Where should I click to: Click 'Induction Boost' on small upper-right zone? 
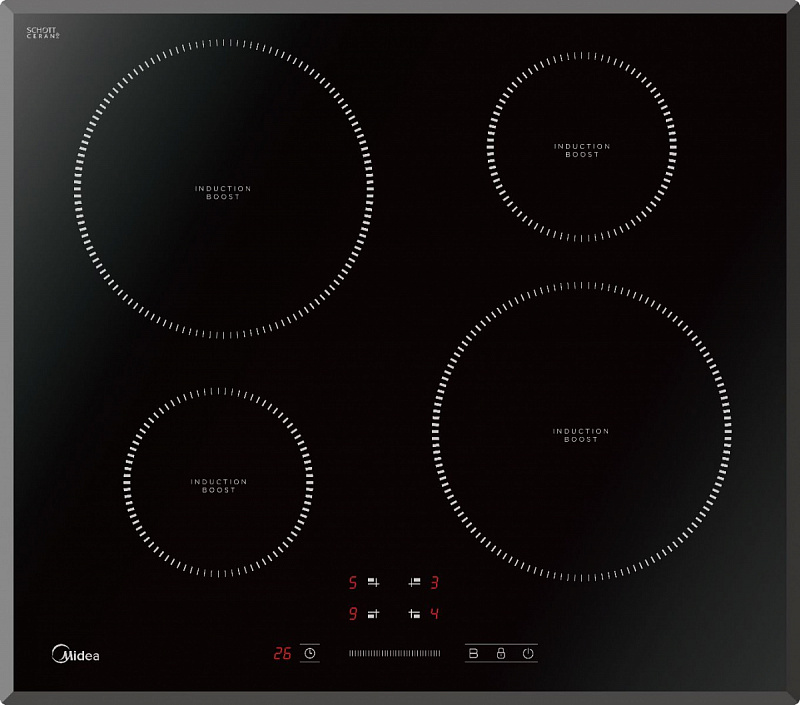(582, 150)
